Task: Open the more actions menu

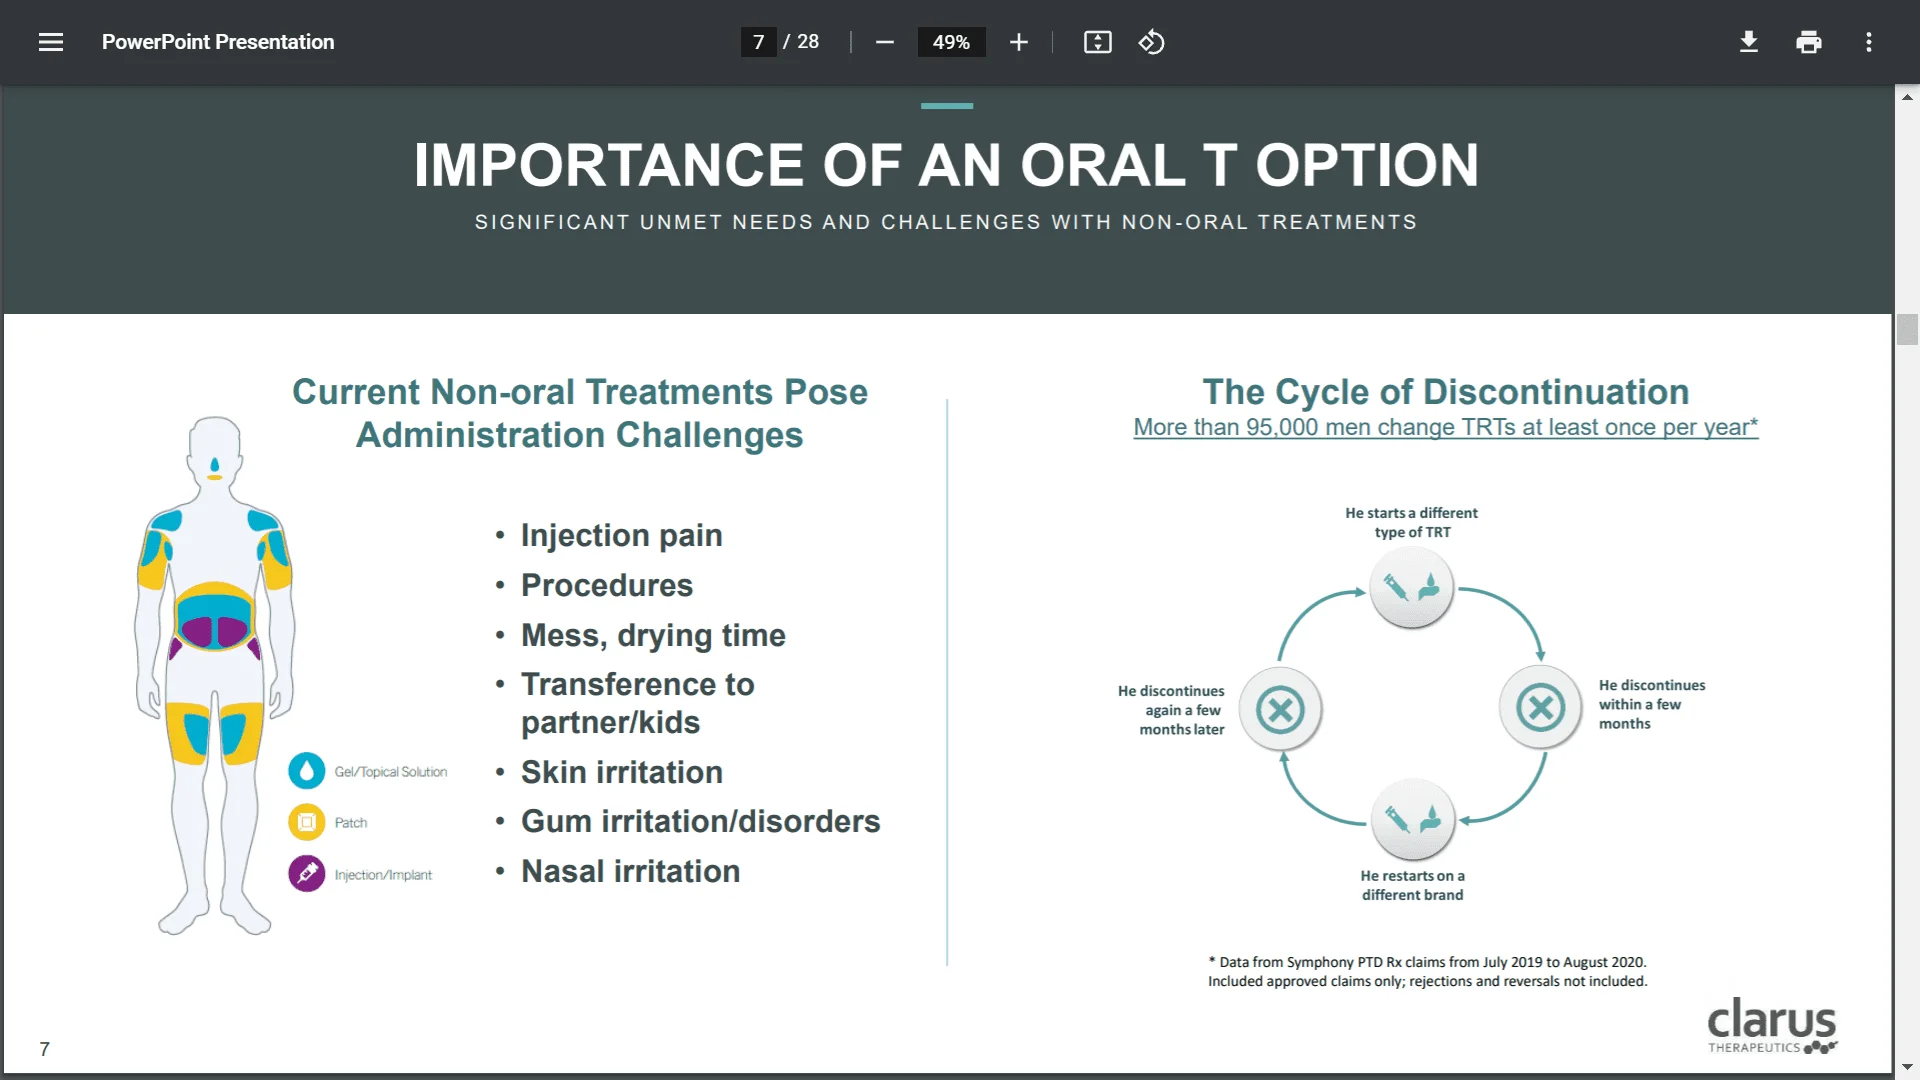Action: pos(1868,42)
